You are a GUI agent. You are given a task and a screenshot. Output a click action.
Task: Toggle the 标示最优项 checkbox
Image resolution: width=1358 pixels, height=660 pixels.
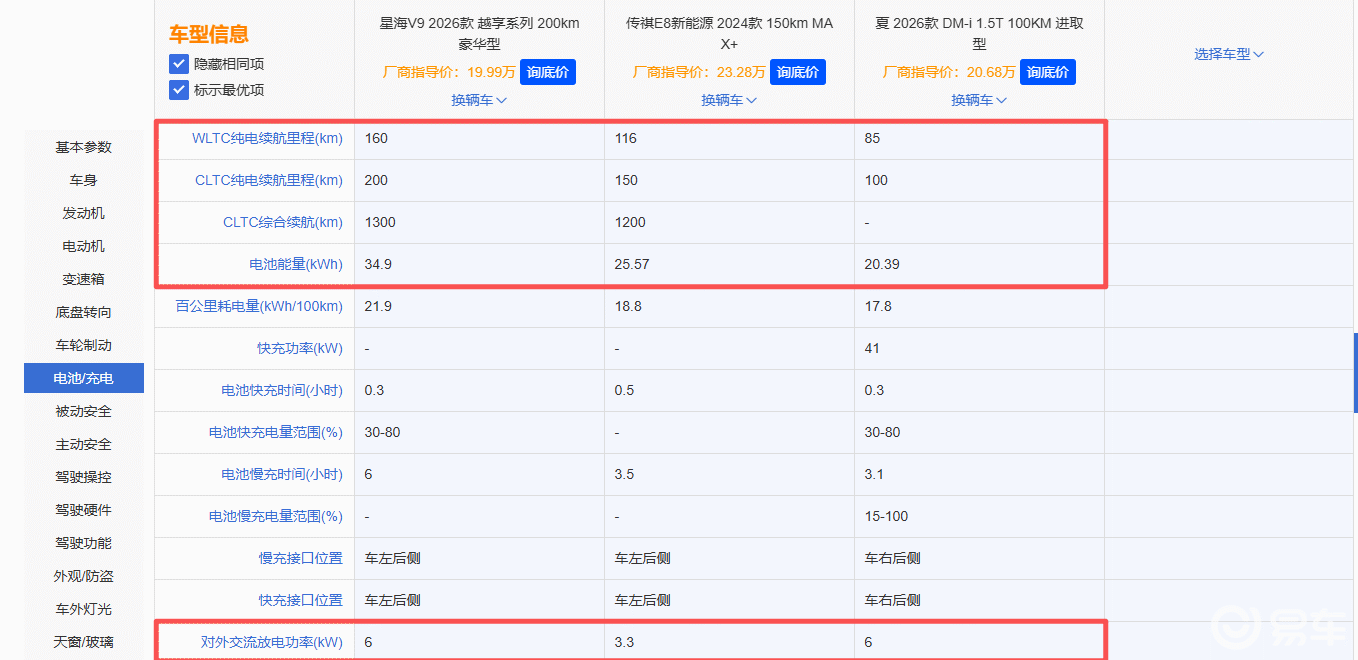pyautogui.click(x=179, y=90)
